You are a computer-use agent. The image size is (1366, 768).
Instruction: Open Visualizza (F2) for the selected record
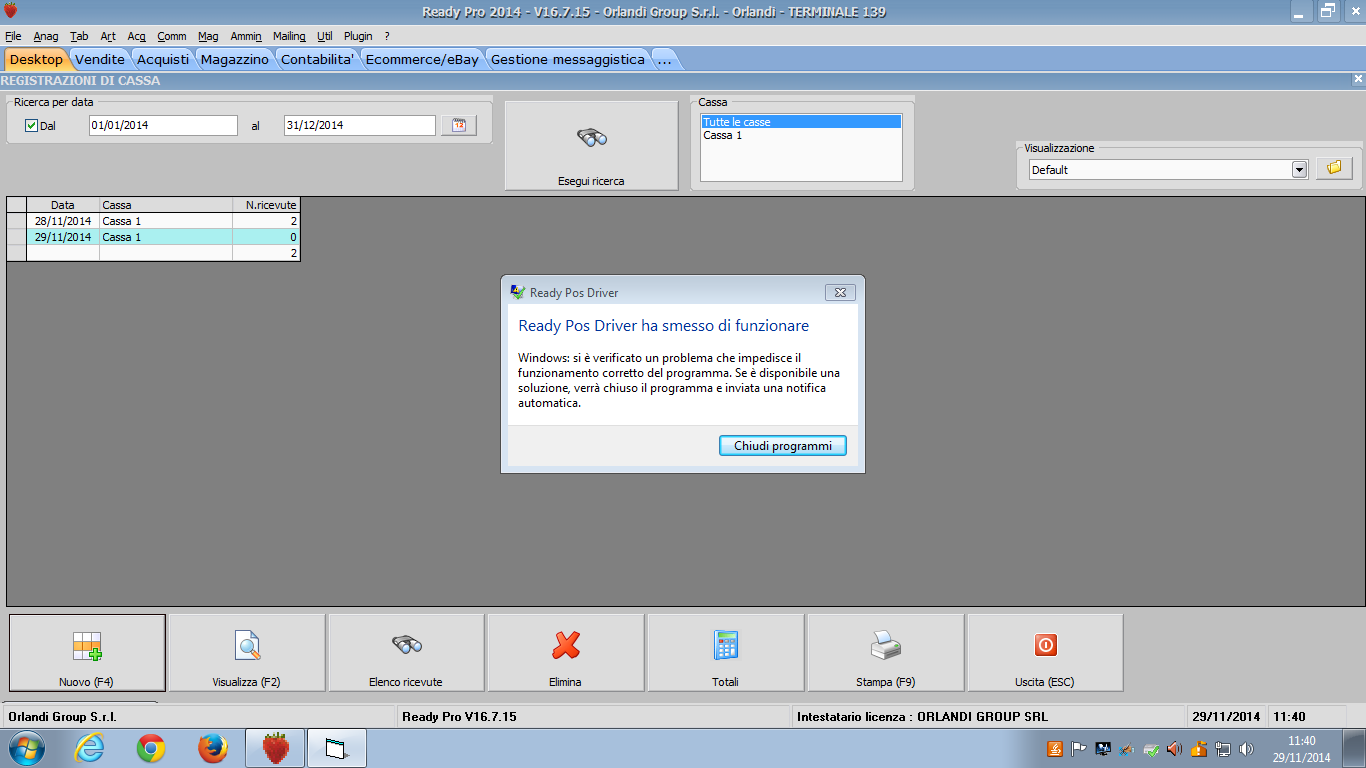point(247,653)
